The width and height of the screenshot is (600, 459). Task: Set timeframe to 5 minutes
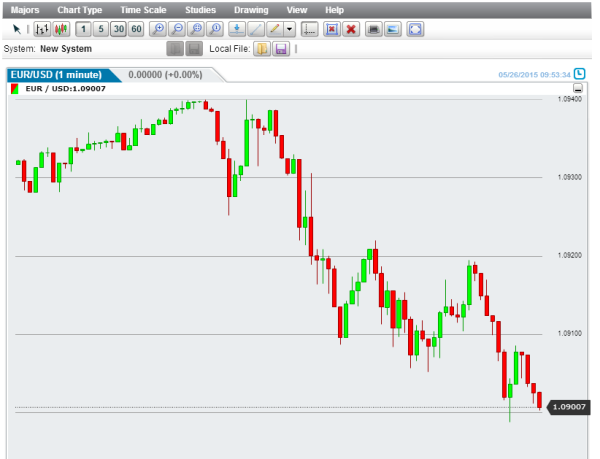click(x=101, y=29)
